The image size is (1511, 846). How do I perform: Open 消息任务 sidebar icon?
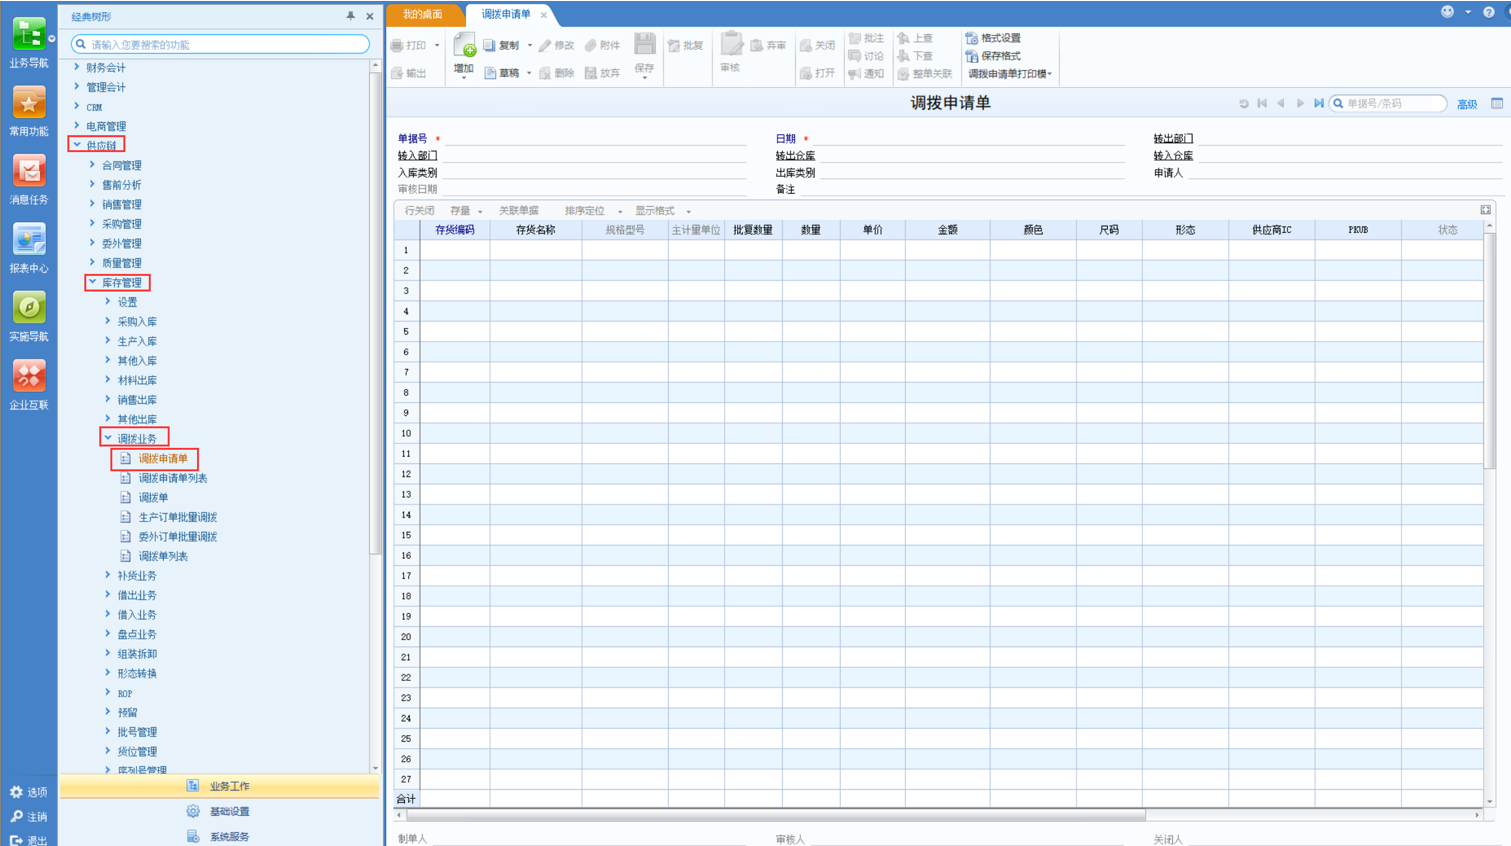click(x=28, y=171)
